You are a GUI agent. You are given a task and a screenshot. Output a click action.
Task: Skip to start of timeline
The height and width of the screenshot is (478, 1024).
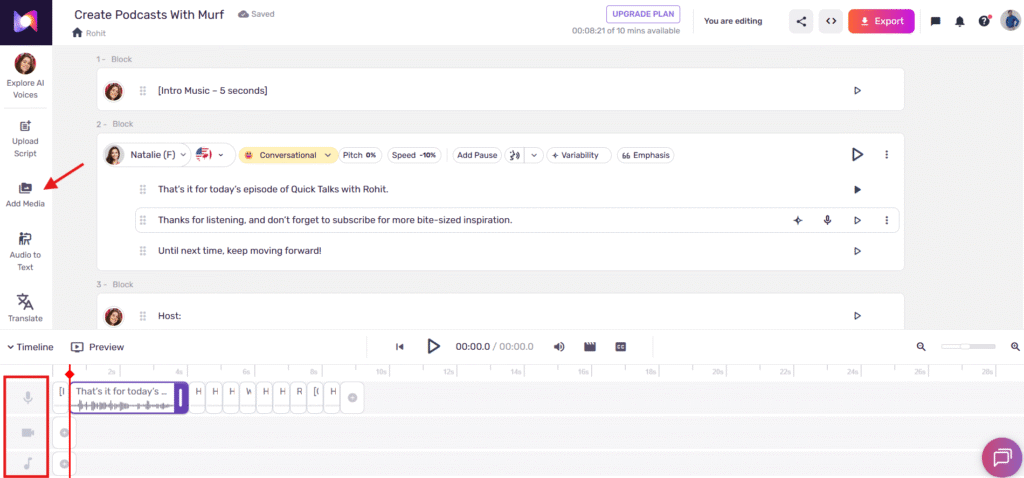[x=400, y=347]
